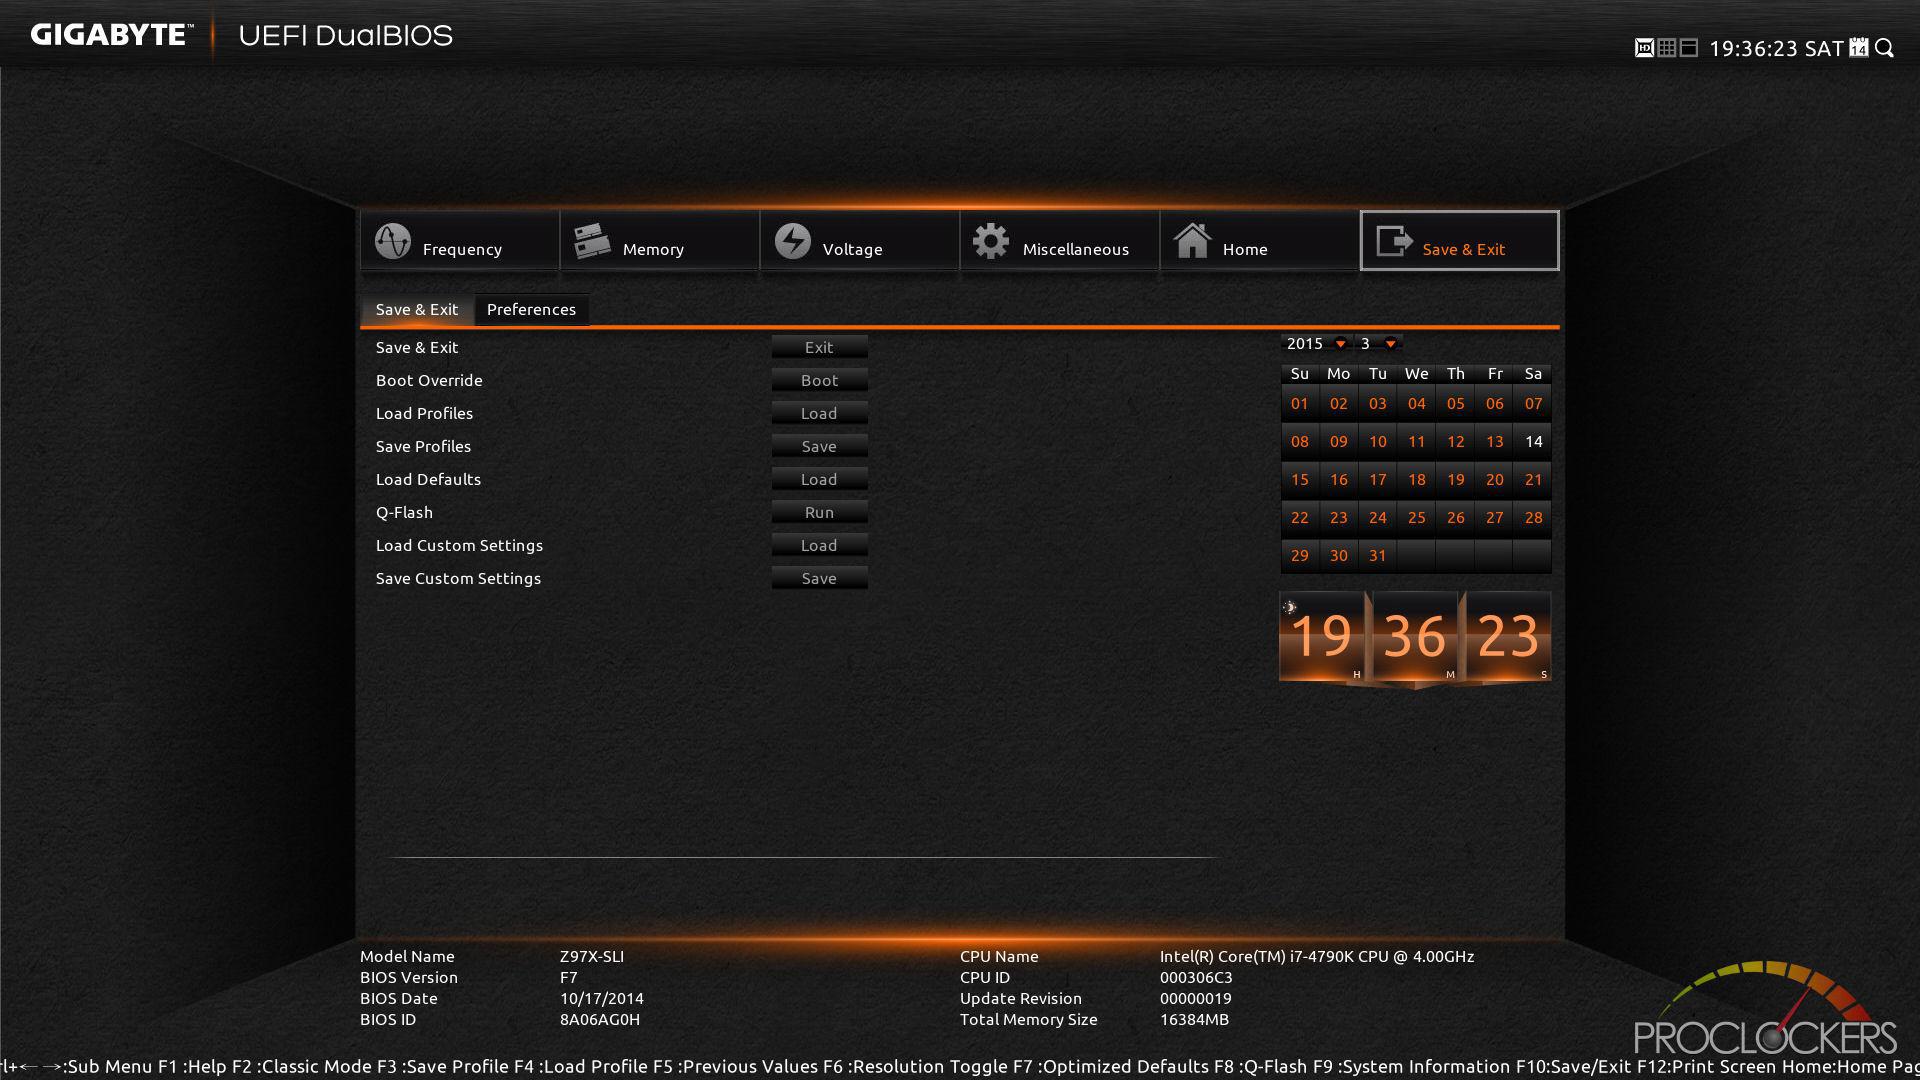Click the Save Custom Settings label
Screen dimensions: 1920x1080
[x=458, y=578]
